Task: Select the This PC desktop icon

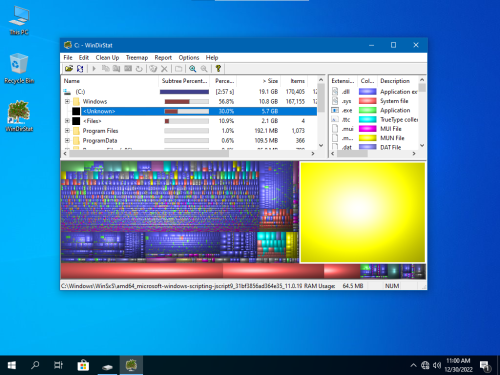Action: click(19, 20)
